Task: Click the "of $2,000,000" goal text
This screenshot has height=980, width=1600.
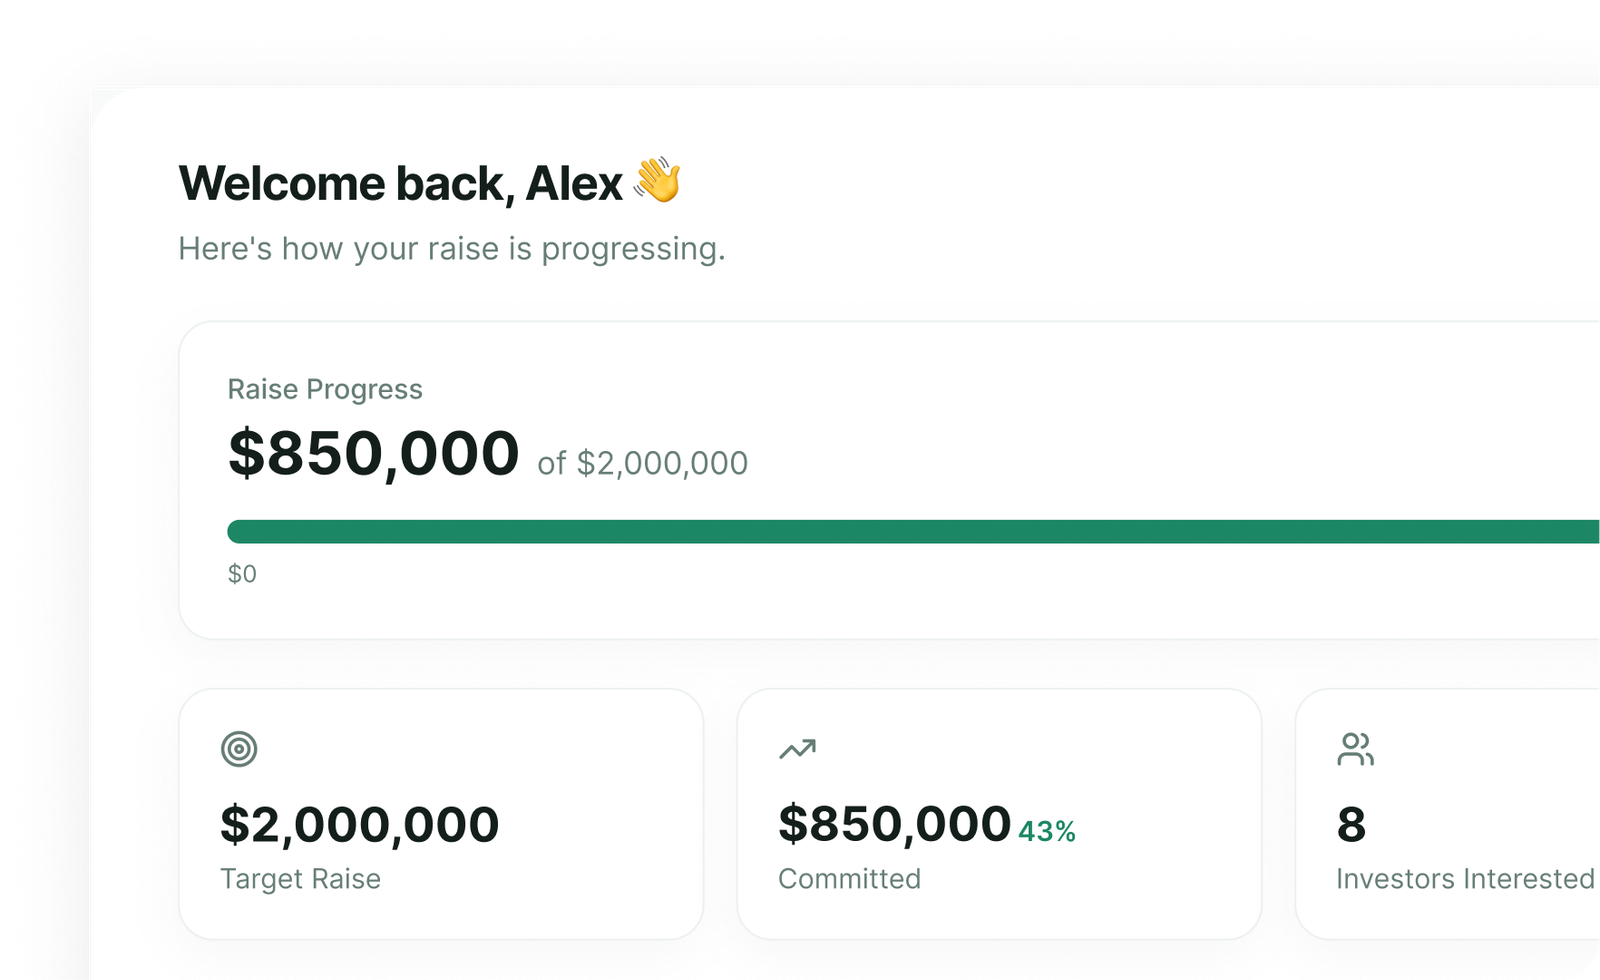Action: click(642, 463)
